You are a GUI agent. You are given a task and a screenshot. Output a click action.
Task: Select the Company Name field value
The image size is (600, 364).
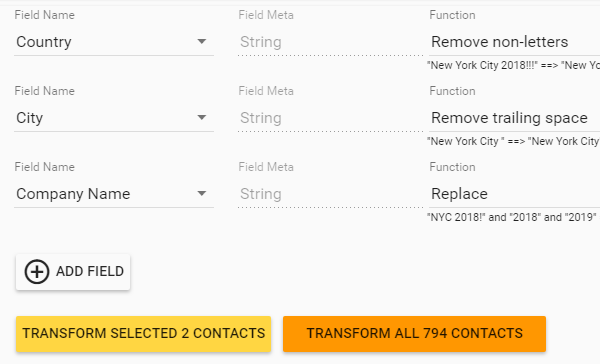[x=73, y=194]
